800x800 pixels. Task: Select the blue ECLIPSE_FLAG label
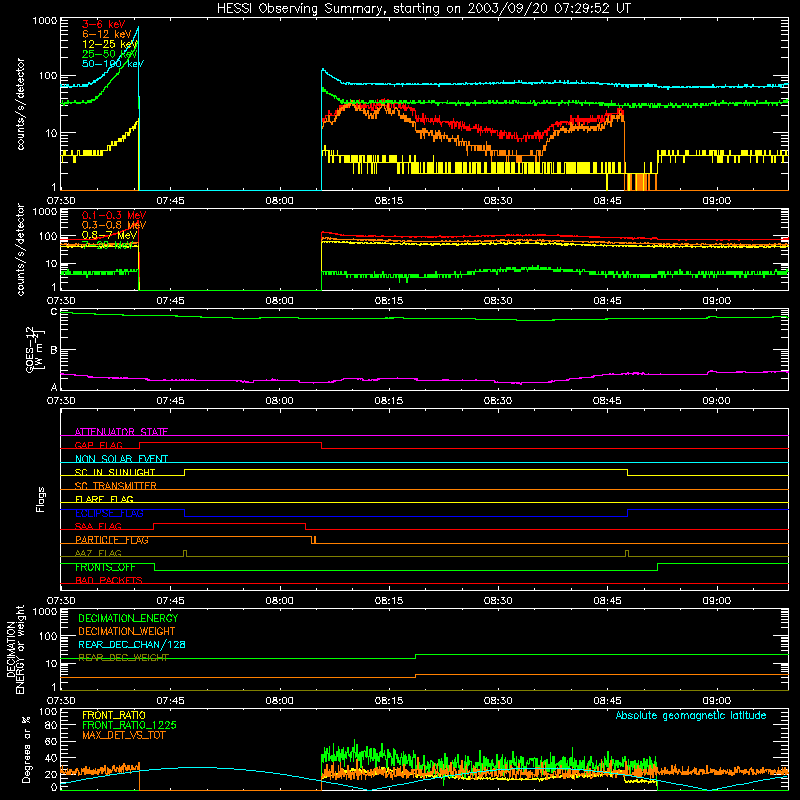(109, 513)
